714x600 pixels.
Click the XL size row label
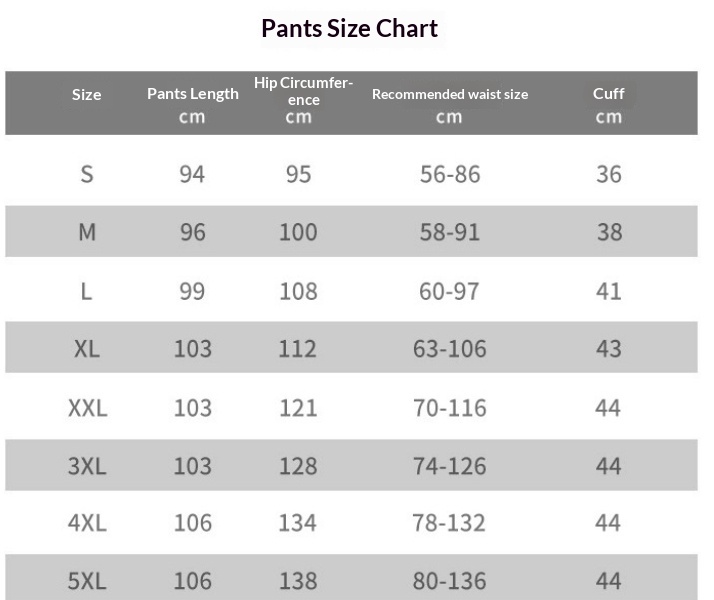pyautogui.click(x=87, y=349)
